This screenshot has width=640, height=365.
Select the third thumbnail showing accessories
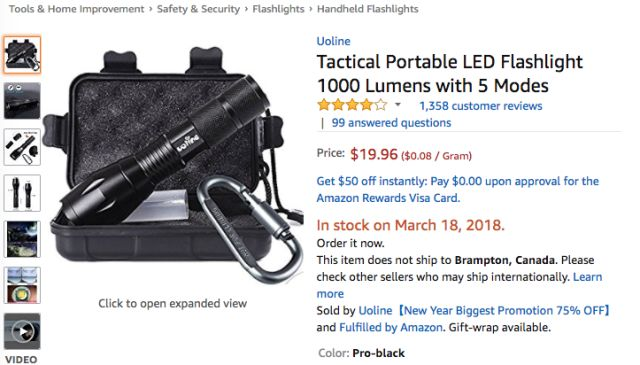click(22, 147)
